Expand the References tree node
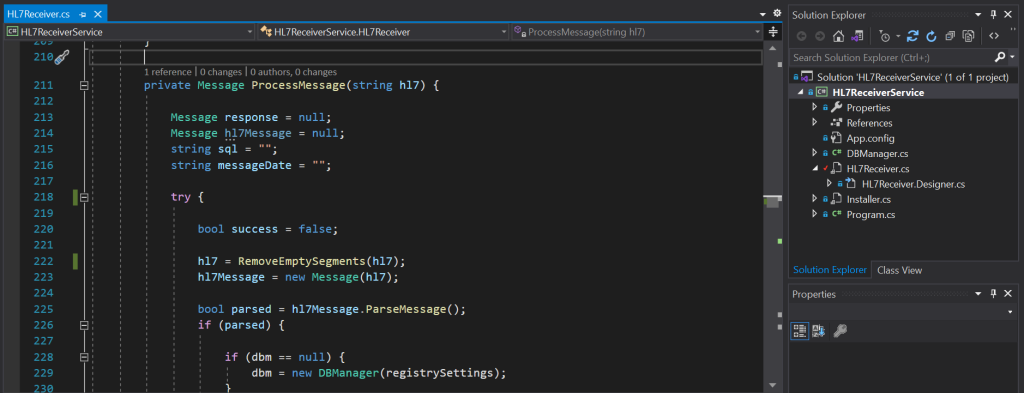Viewport: 1024px width, 393px height. tap(814, 123)
